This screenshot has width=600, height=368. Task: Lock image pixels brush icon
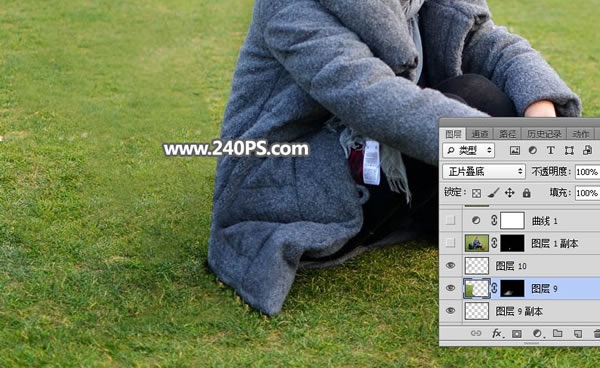(x=493, y=193)
